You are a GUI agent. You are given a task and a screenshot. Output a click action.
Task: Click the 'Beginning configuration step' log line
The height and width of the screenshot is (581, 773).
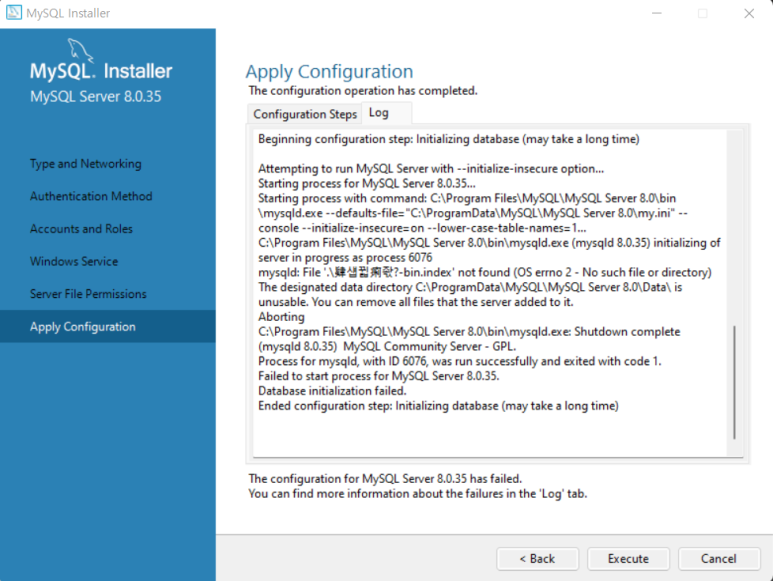[449, 139]
